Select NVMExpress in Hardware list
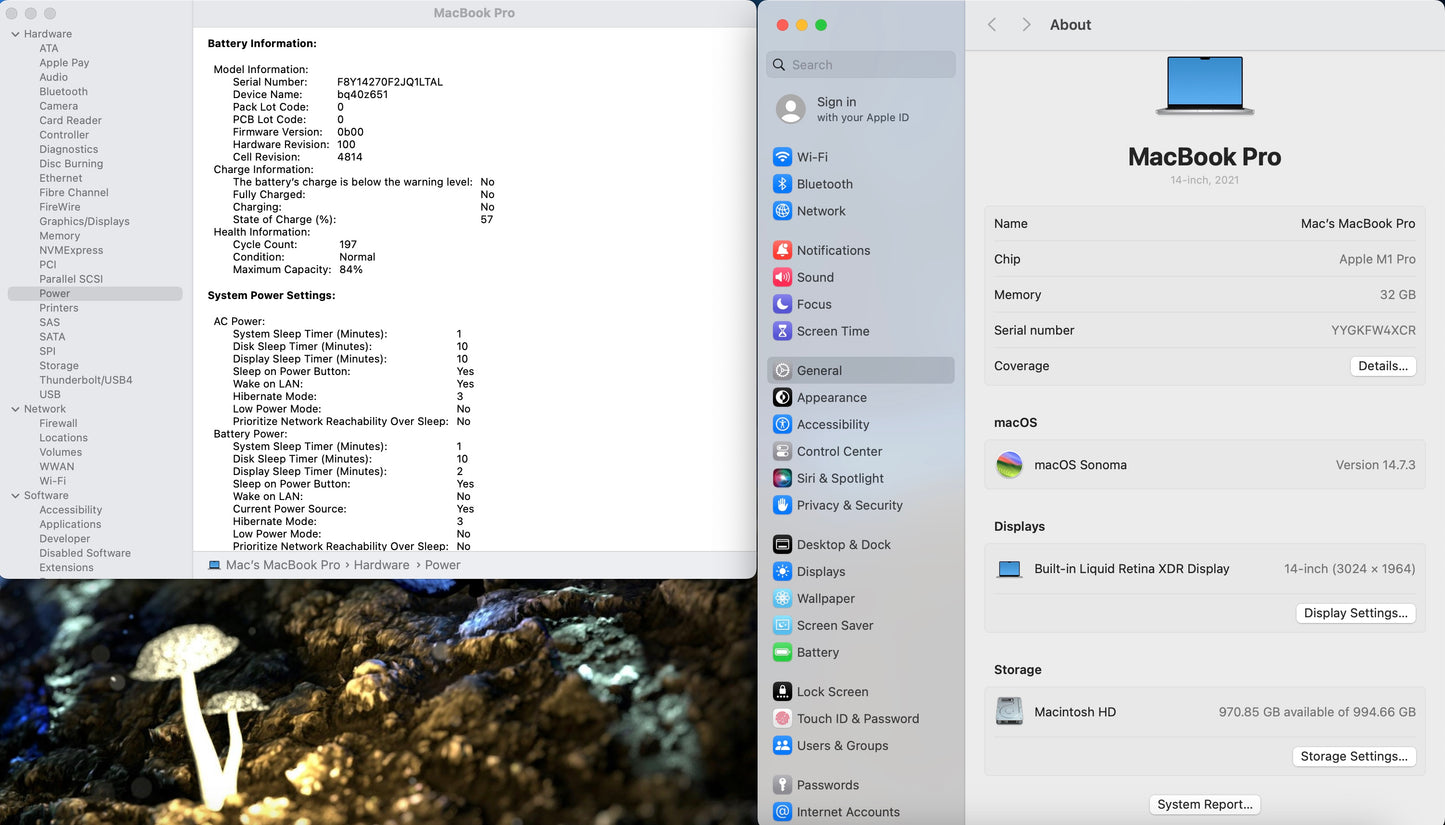 (71, 250)
